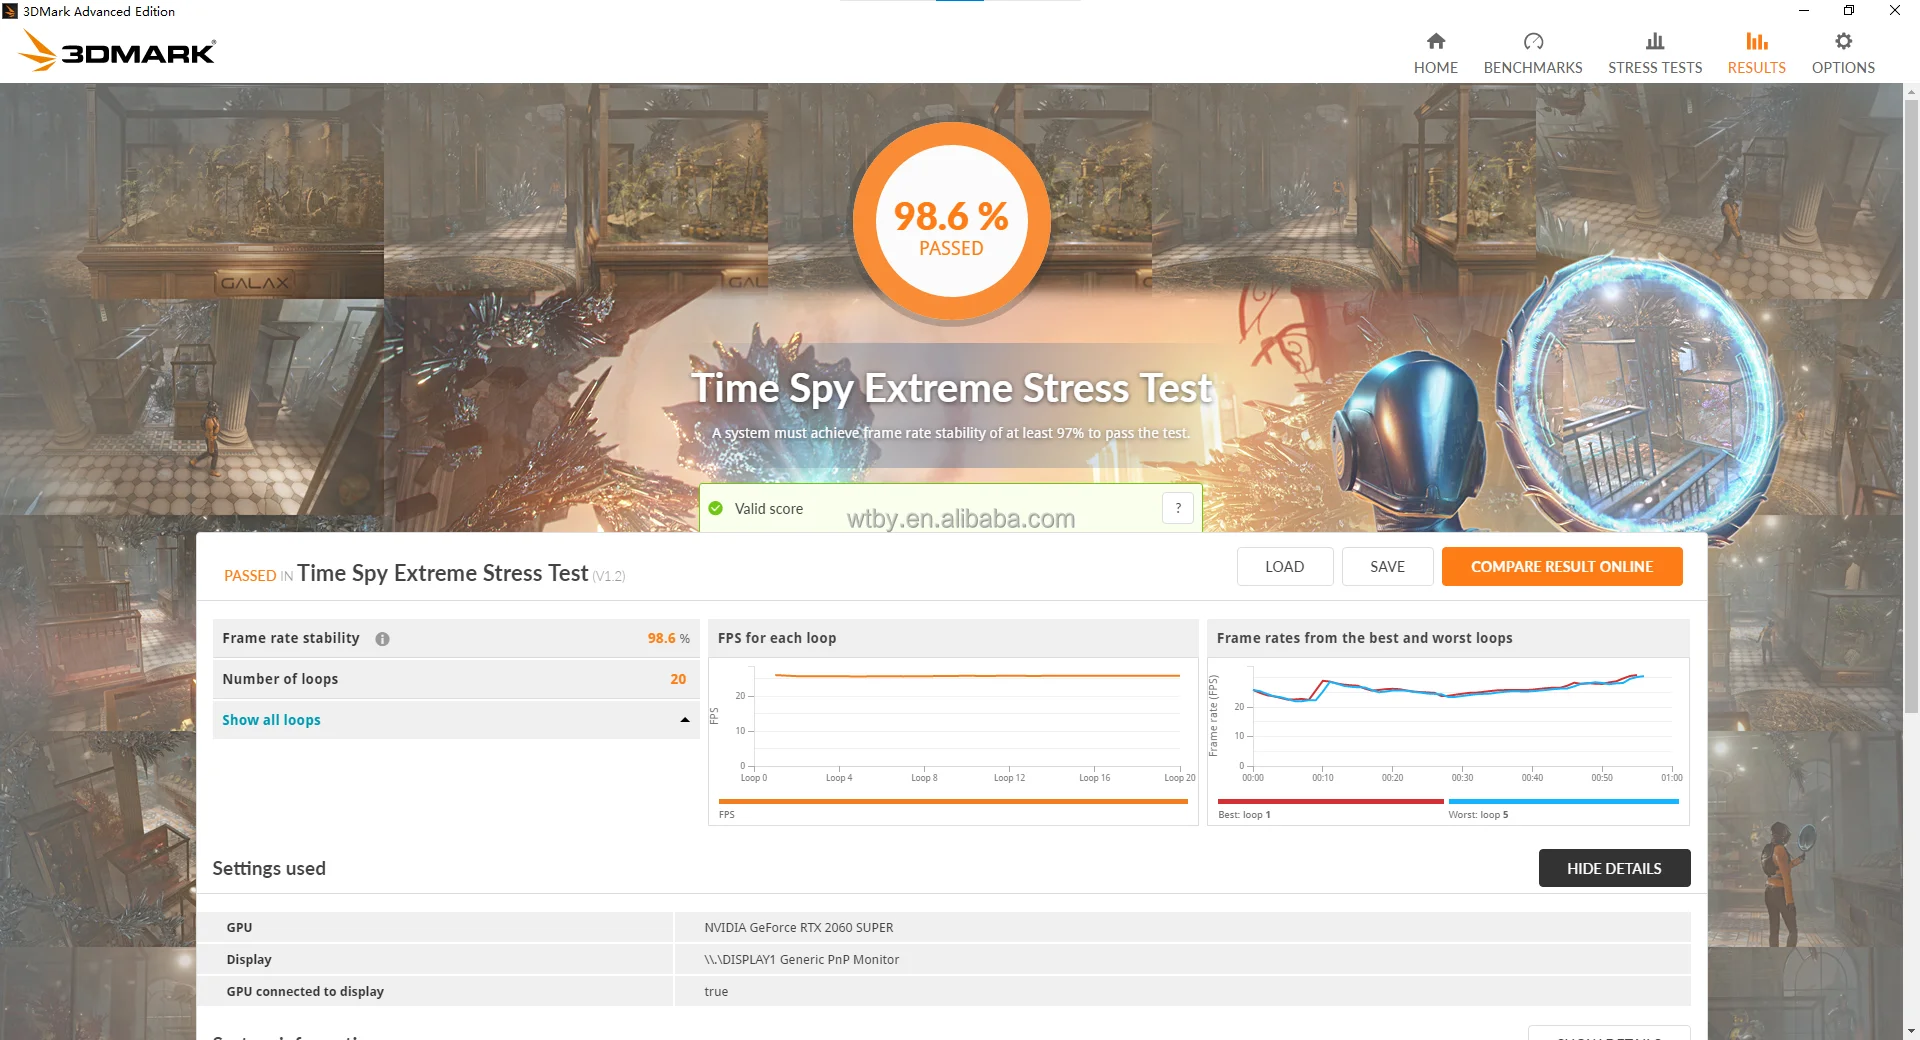Click the red Best loop legend bar
This screenshot has width=1920, height=1040.
coord(1331,801)
